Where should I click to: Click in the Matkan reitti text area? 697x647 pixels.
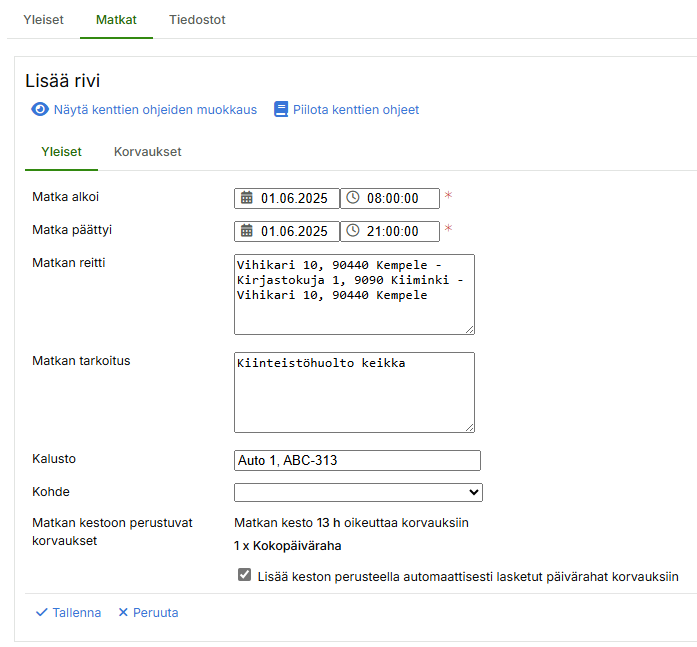pyautogui.click(x=354, y=294)
